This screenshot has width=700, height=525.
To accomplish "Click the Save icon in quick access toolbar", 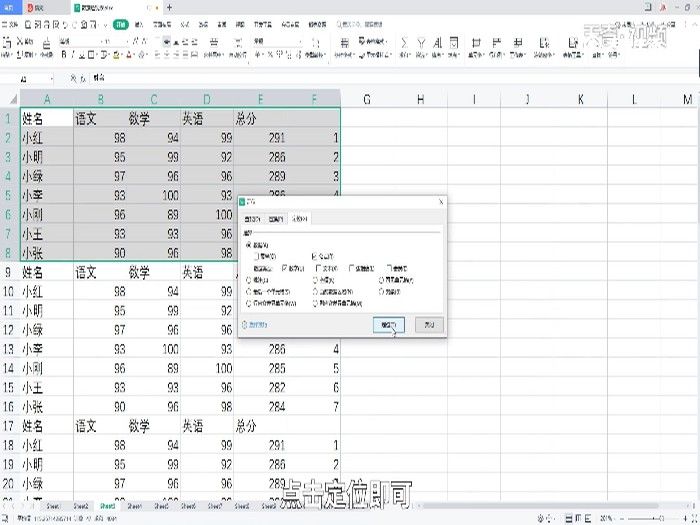I will [28, 25].
